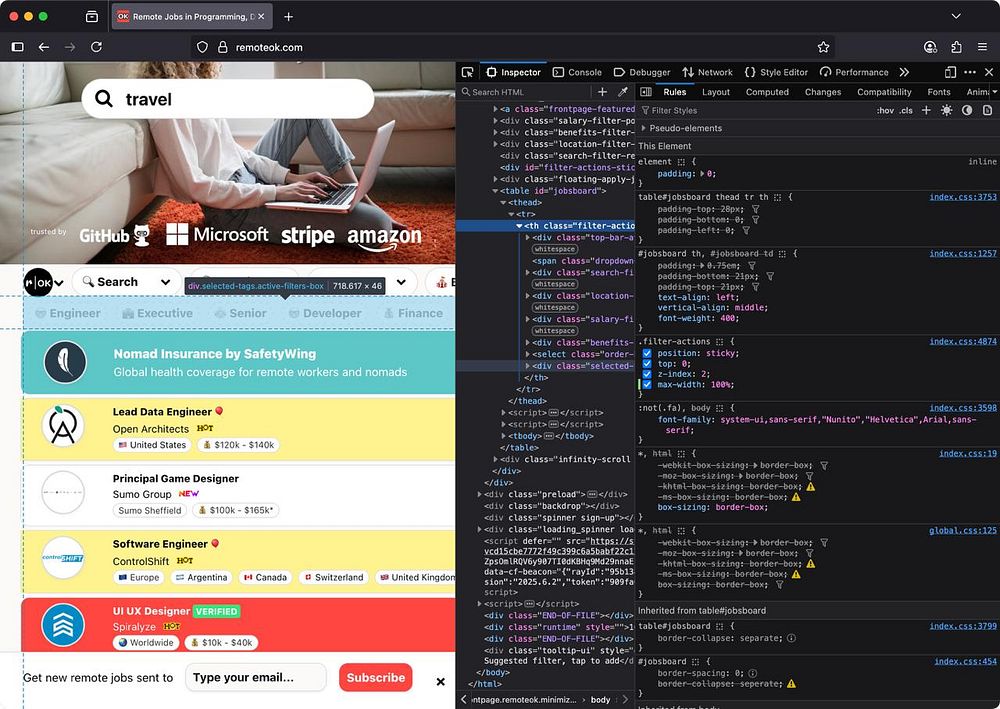This screenshot has width=1000, height=709.
Task: Open Responsive Design Mode icon
Action: click(x=950, y=72)
